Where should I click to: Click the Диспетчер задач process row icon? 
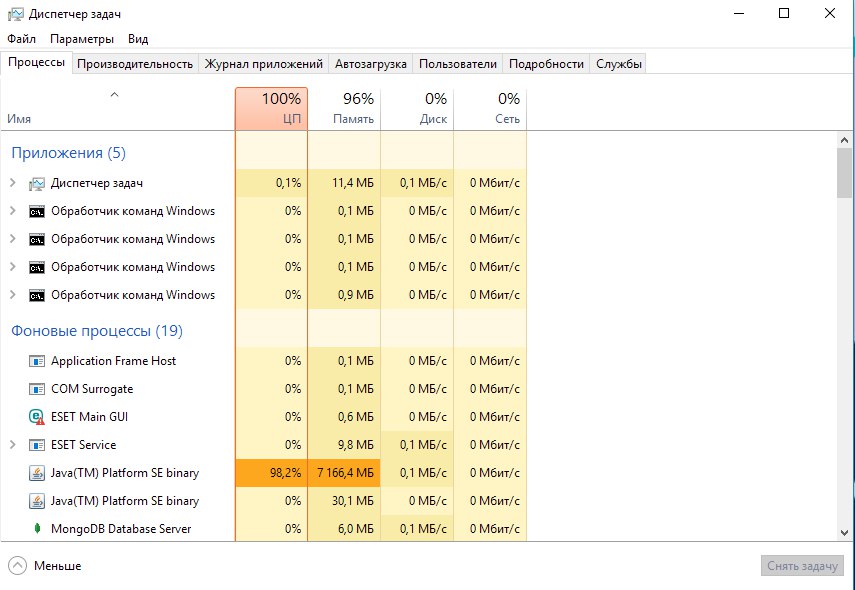tap(37, 183)
